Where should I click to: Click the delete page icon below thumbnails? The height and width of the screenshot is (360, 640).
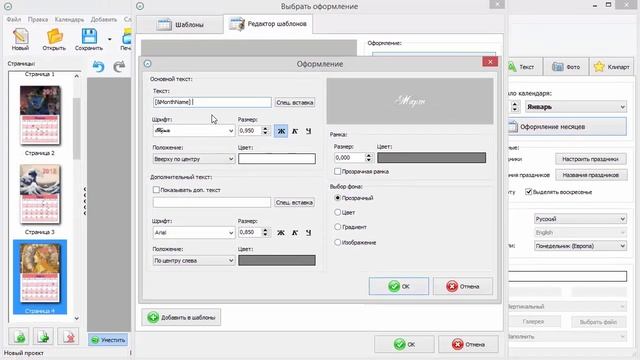[x=68, y=337]
